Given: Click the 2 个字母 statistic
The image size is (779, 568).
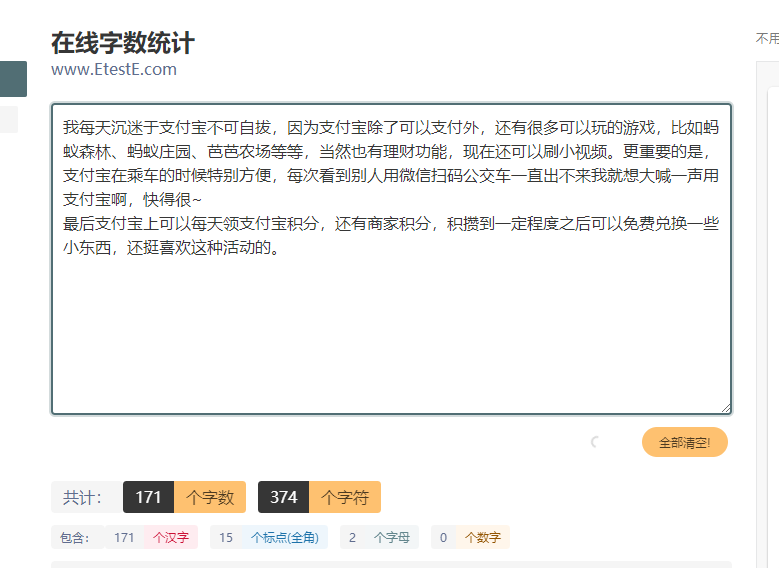Looking at the screenshot, I should tap(379, 537).
